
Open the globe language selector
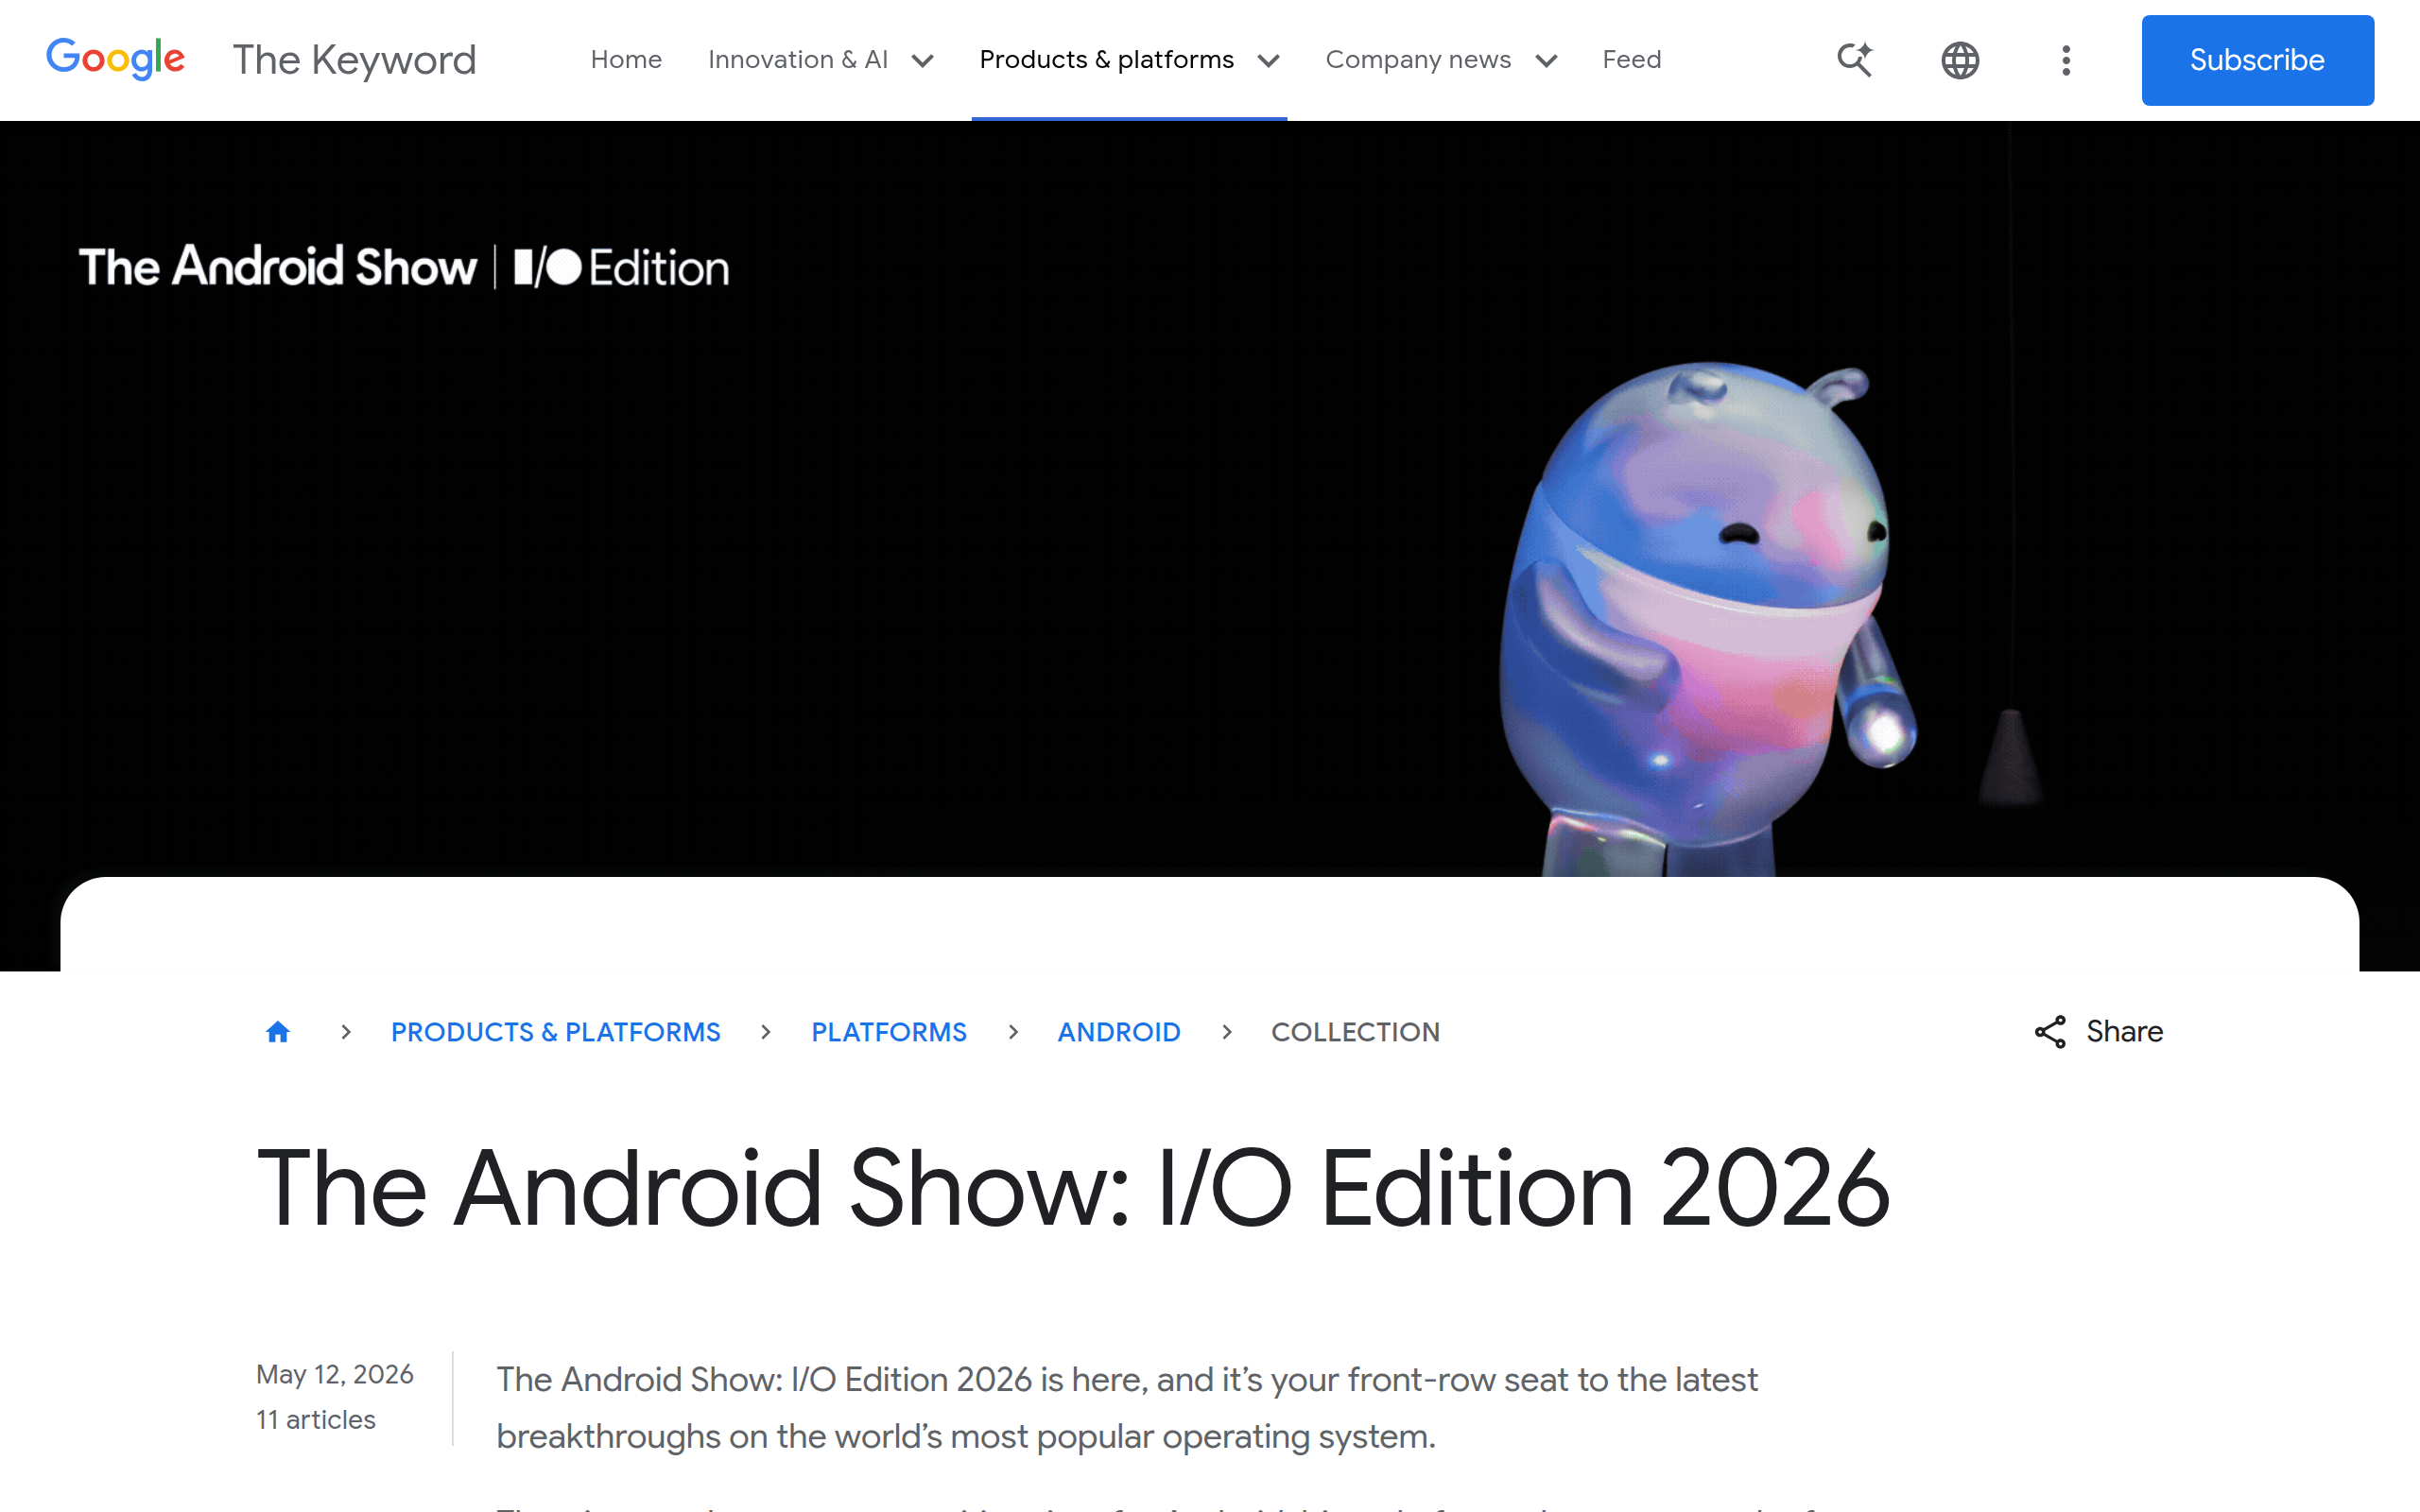coord(1960,60)
